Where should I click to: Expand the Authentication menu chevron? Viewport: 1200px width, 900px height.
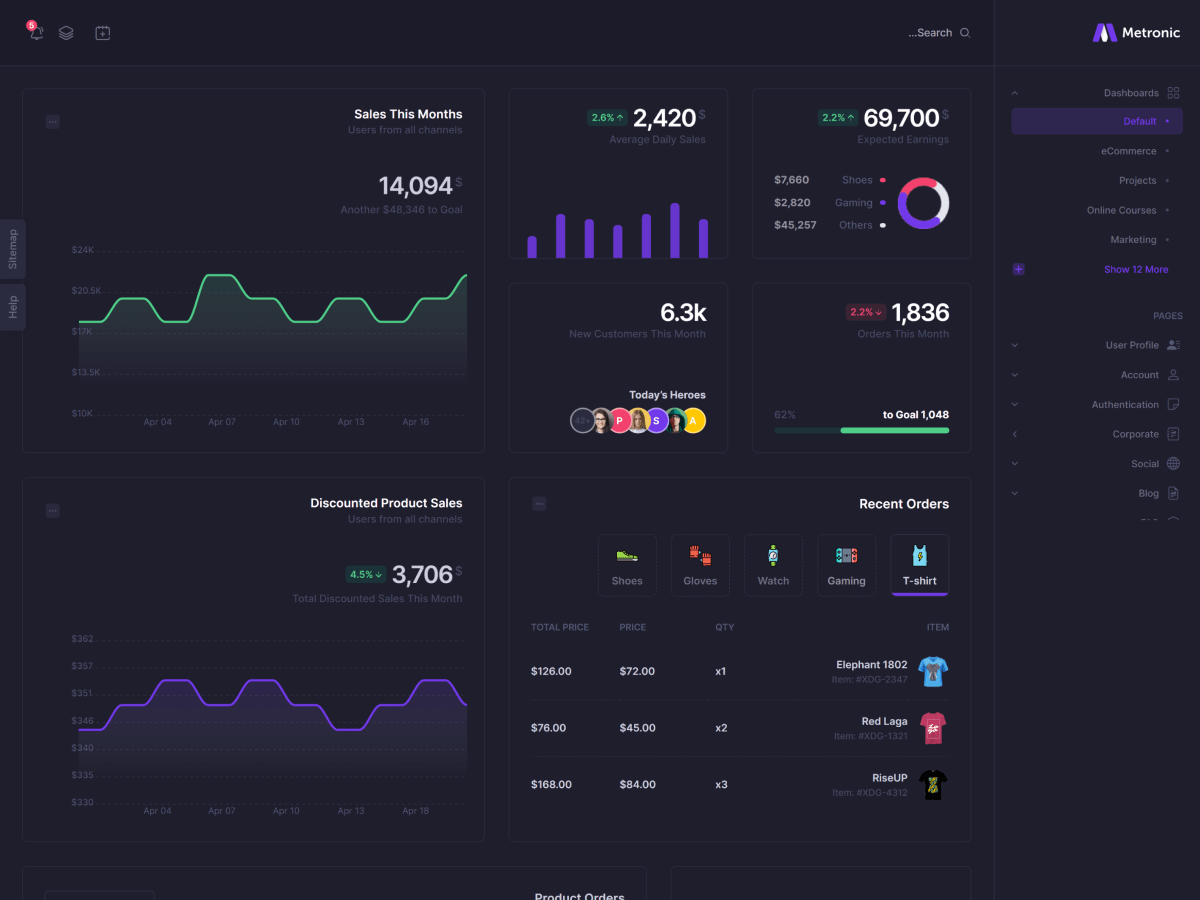point(1015,405)
